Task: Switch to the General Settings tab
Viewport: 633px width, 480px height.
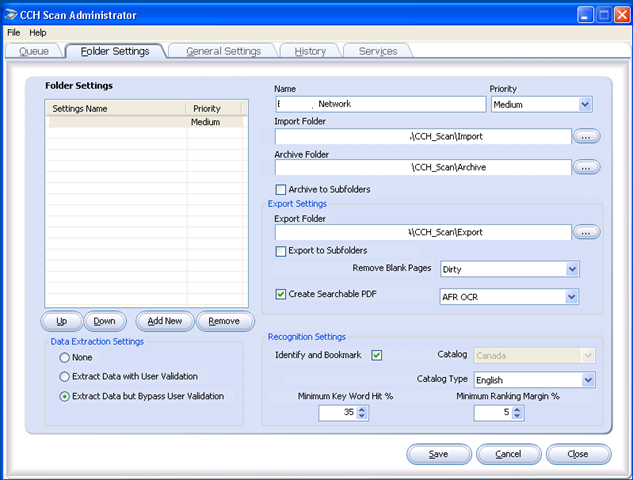Action: pos(224,51)
